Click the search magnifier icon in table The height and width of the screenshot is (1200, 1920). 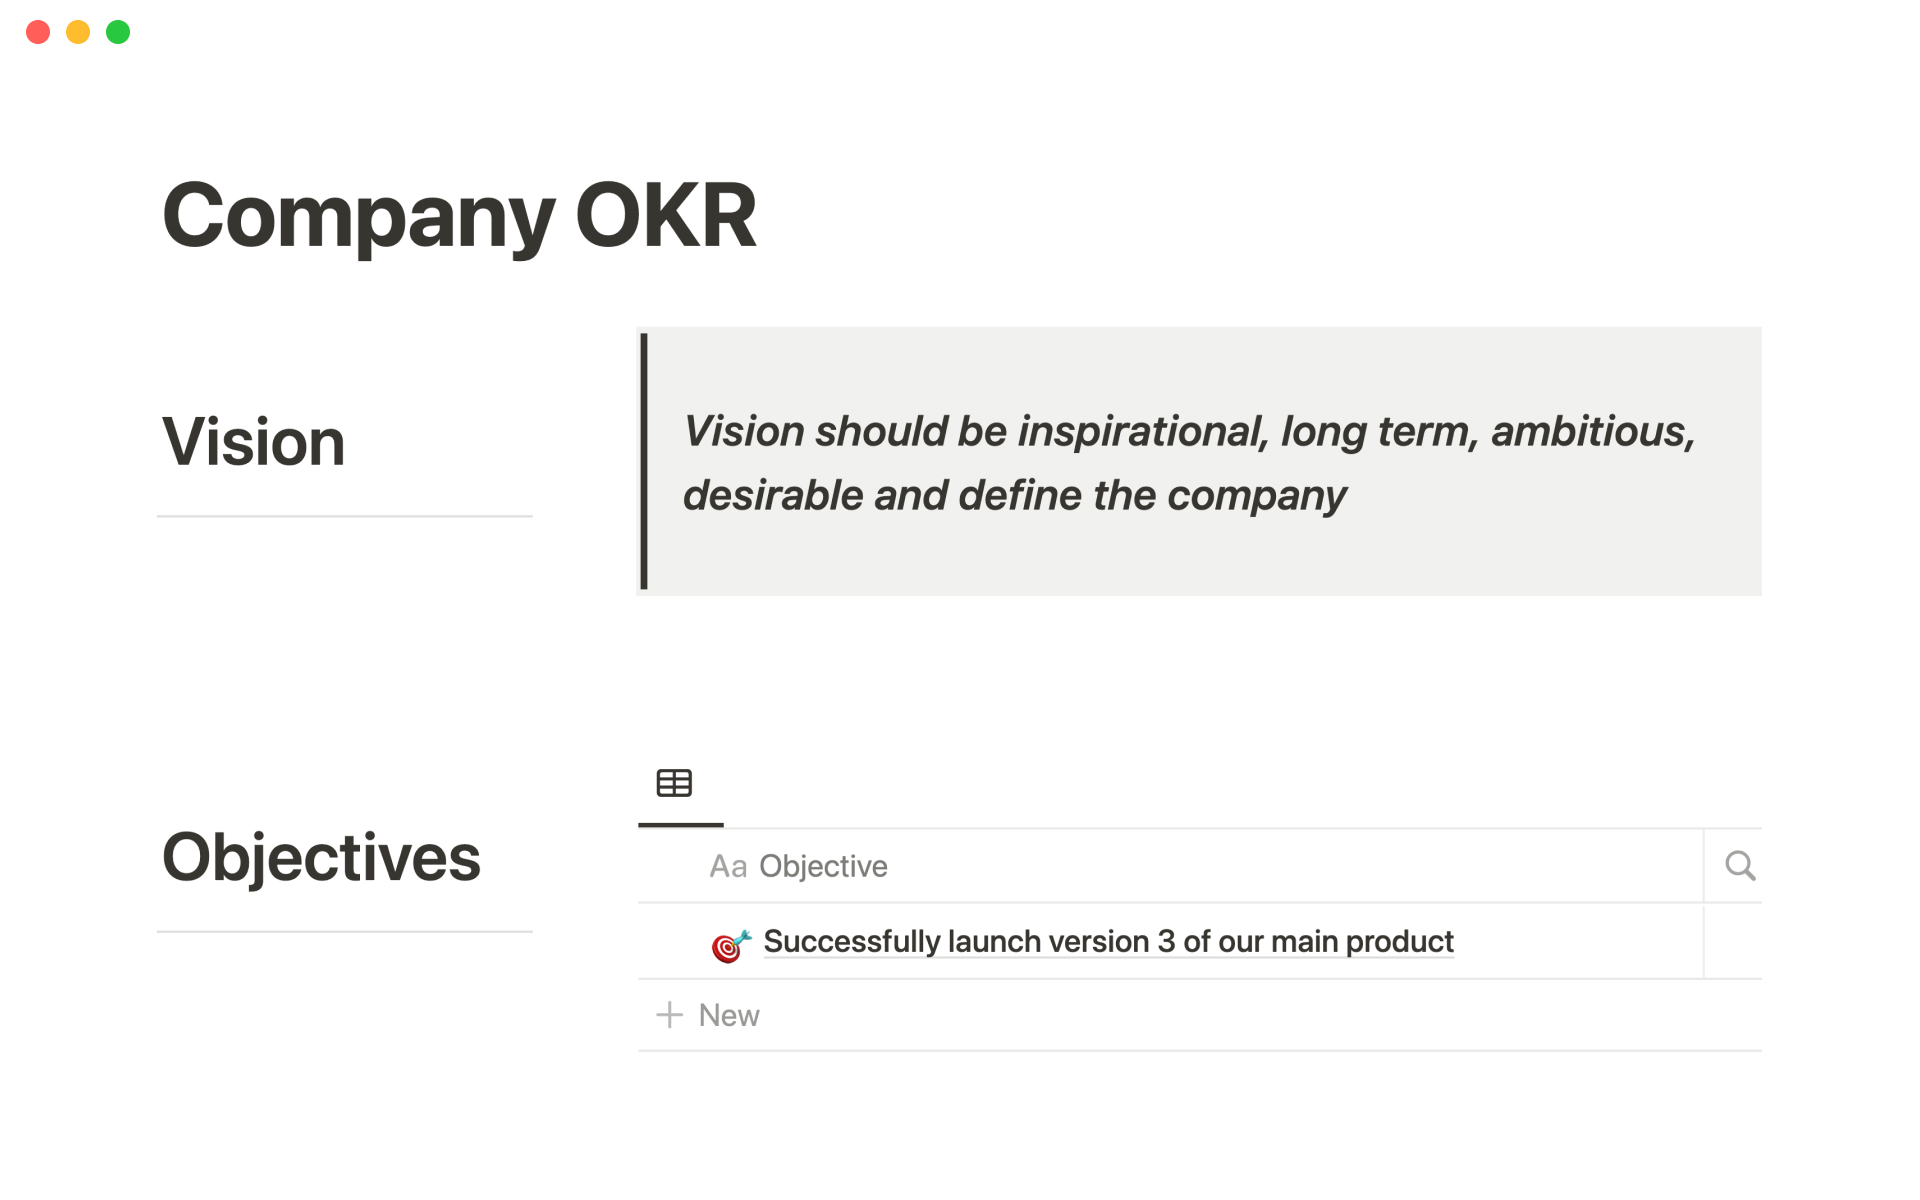point(1740,866)
